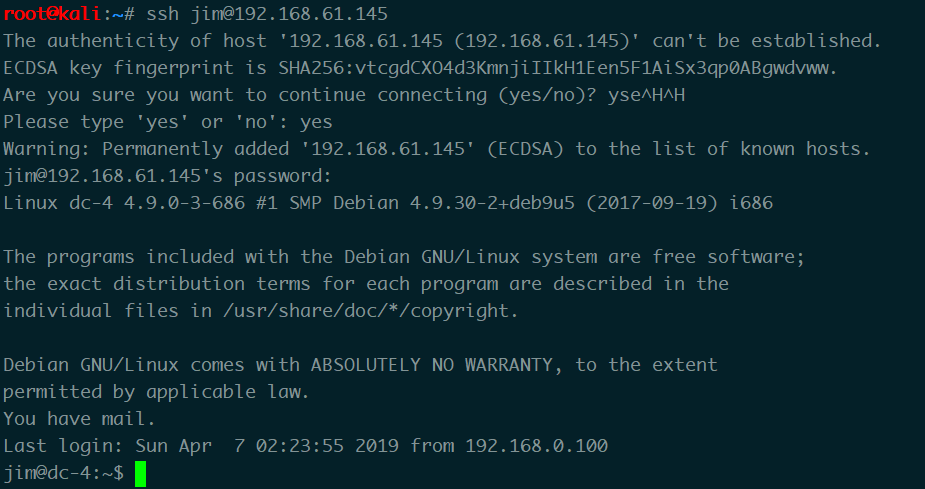Screen dimensions: 925x489
Task: Click the red root@kali prompt text
Action: 53,14
